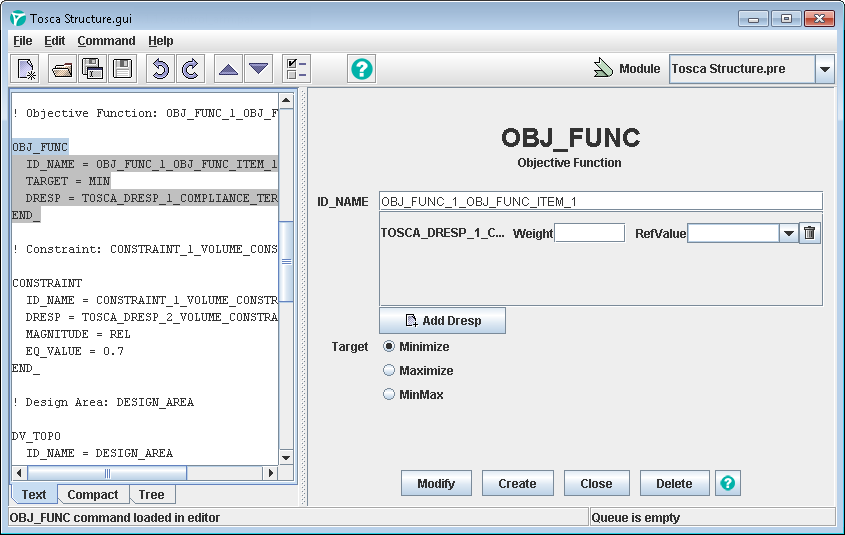Click the Delete button
This screenshot has width=845, height=535.
coord(674,483)
